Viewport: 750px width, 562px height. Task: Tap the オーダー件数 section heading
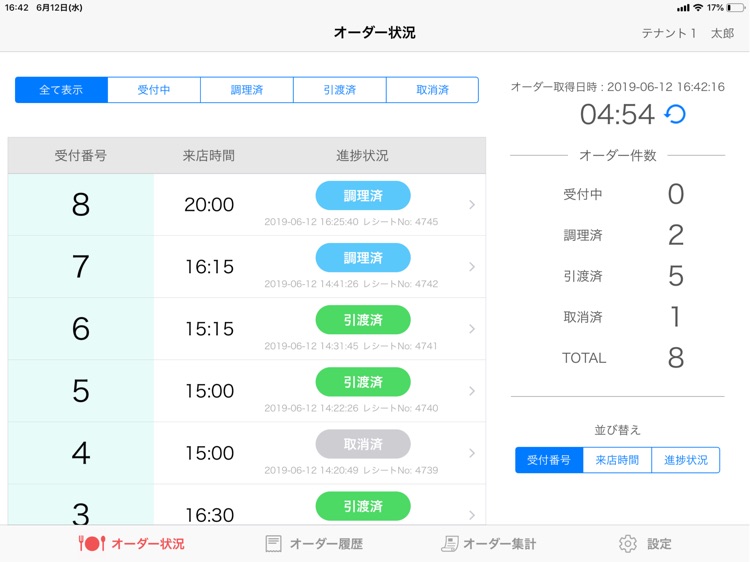pyautogui.click(x=618, y=155)
